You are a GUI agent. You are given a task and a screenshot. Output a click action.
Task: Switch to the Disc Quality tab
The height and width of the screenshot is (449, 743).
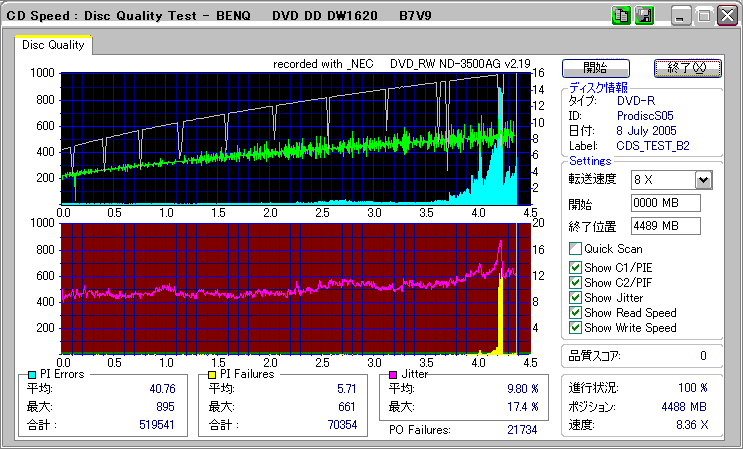(53, 45)
